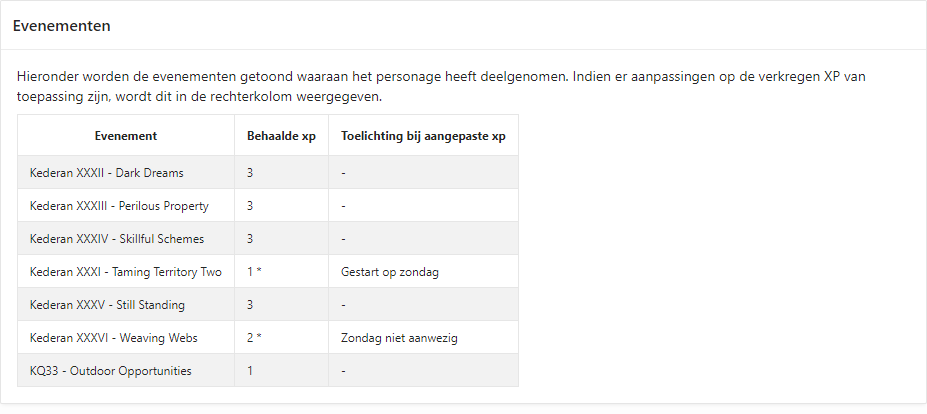Click the Evenementen panel heading
Viewport: 927px width, 414px height.
(x=61, y=26)
